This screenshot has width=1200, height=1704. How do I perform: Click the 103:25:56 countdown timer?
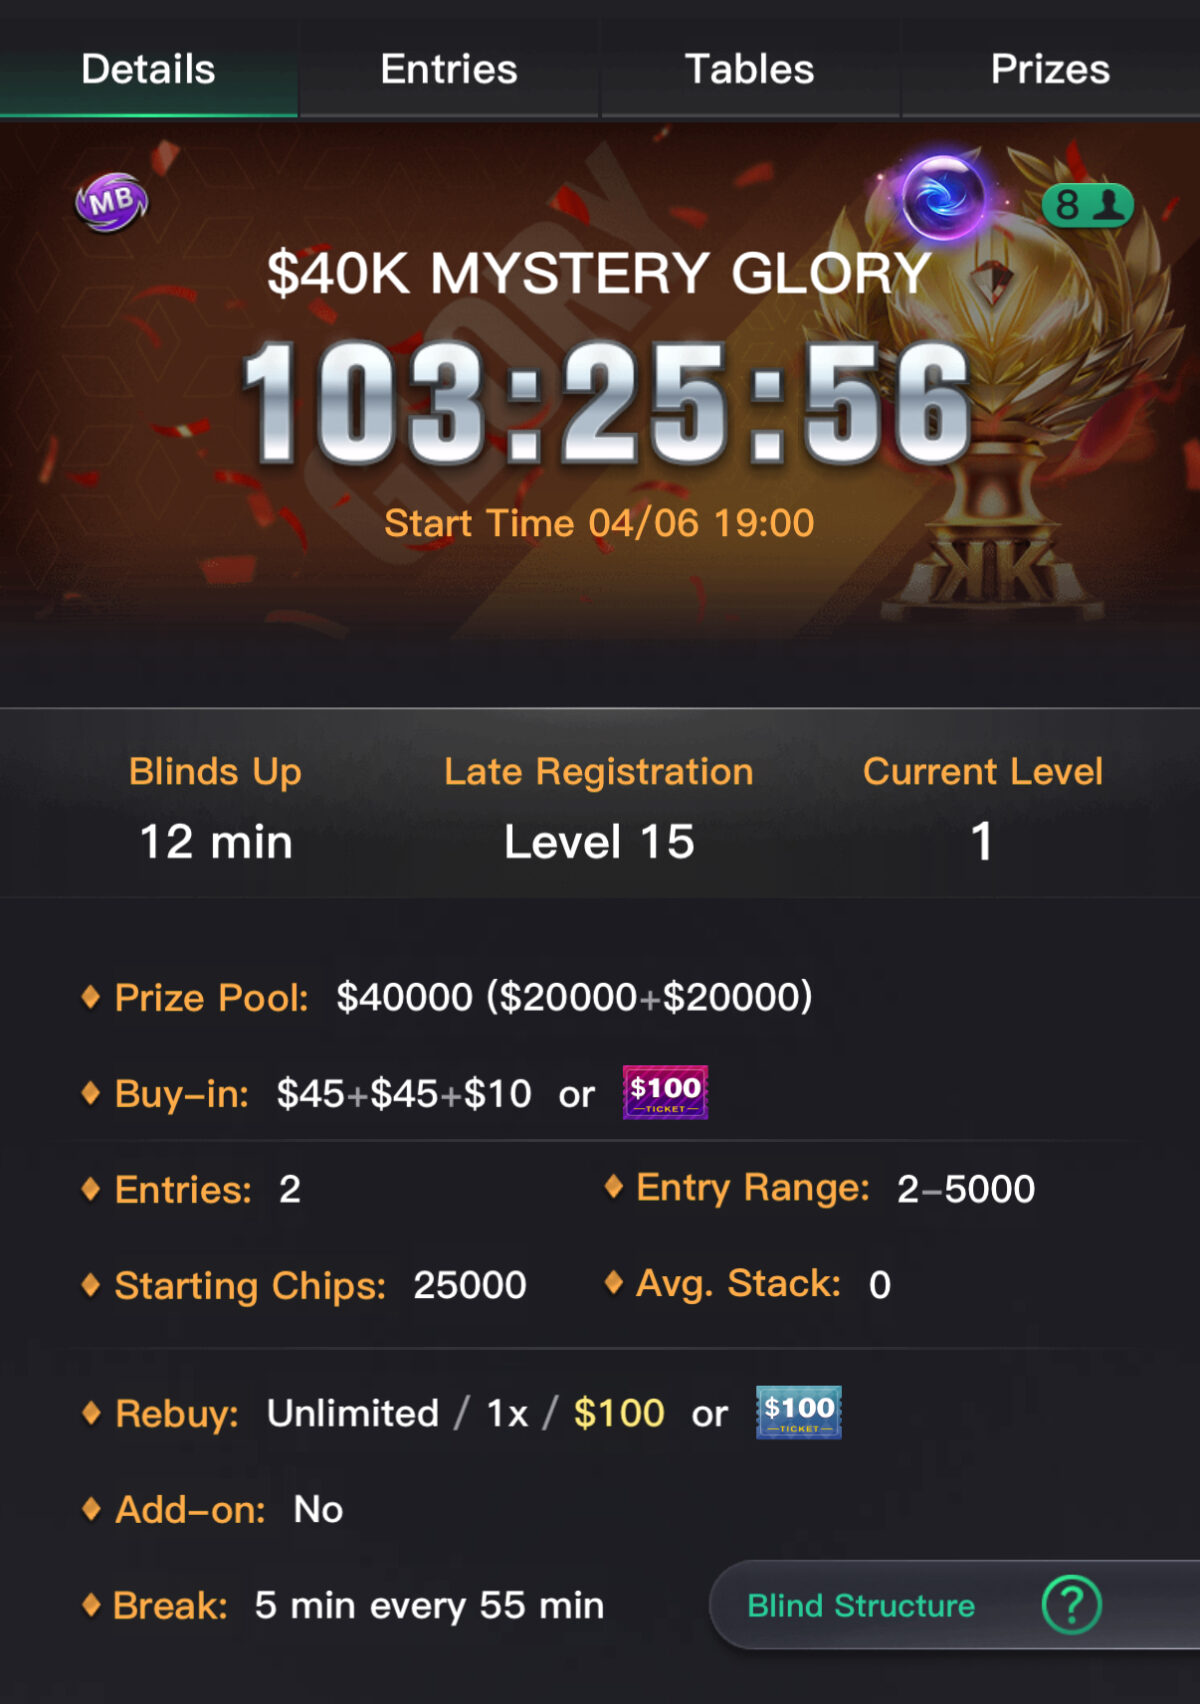(606, 403)
